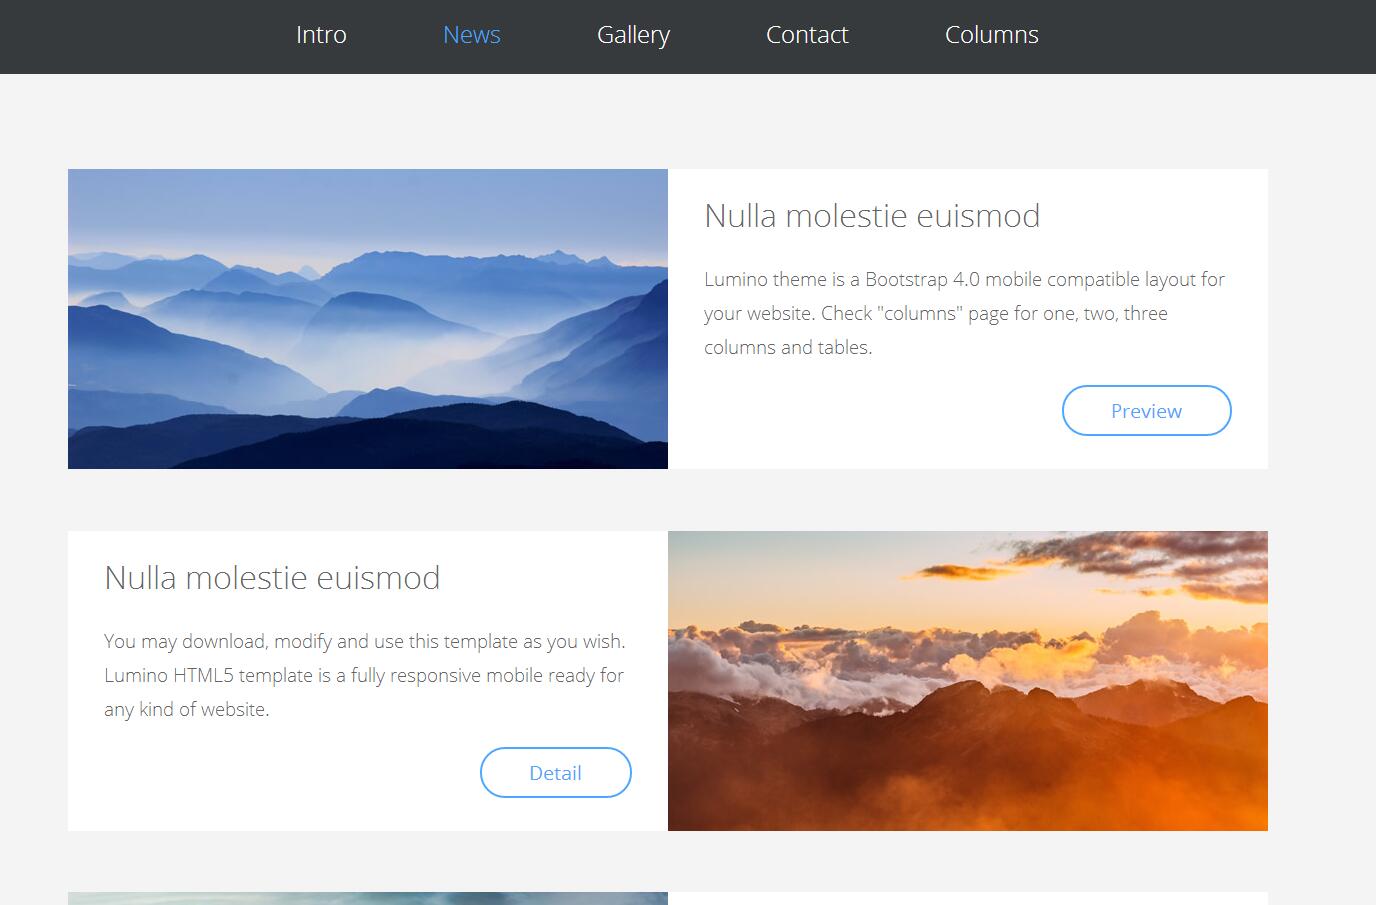
Task: Click the Detail button
Action: [x=555, y=773]
